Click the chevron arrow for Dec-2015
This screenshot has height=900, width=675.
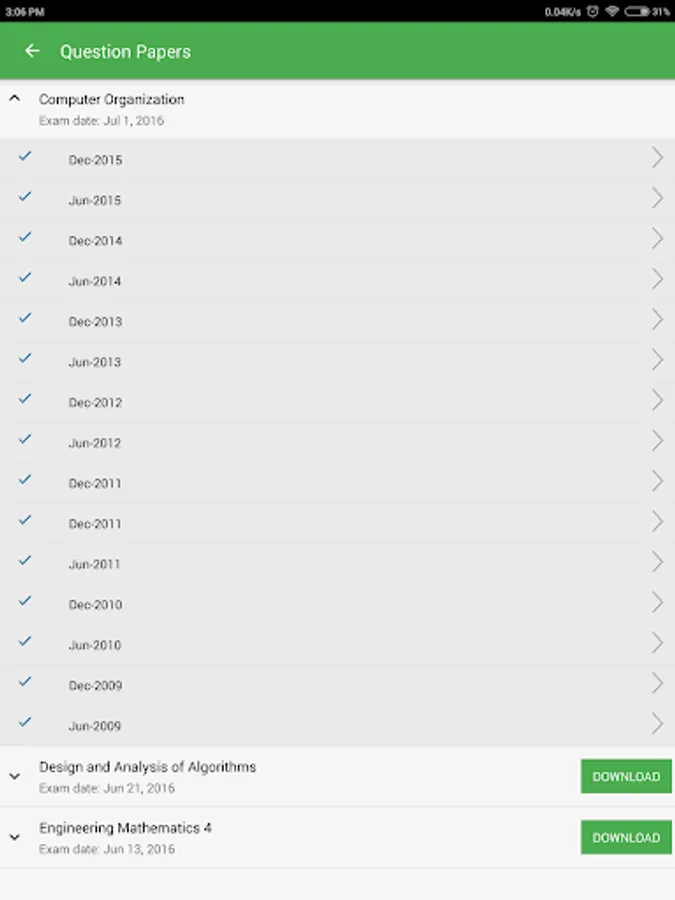coord(657,158)
